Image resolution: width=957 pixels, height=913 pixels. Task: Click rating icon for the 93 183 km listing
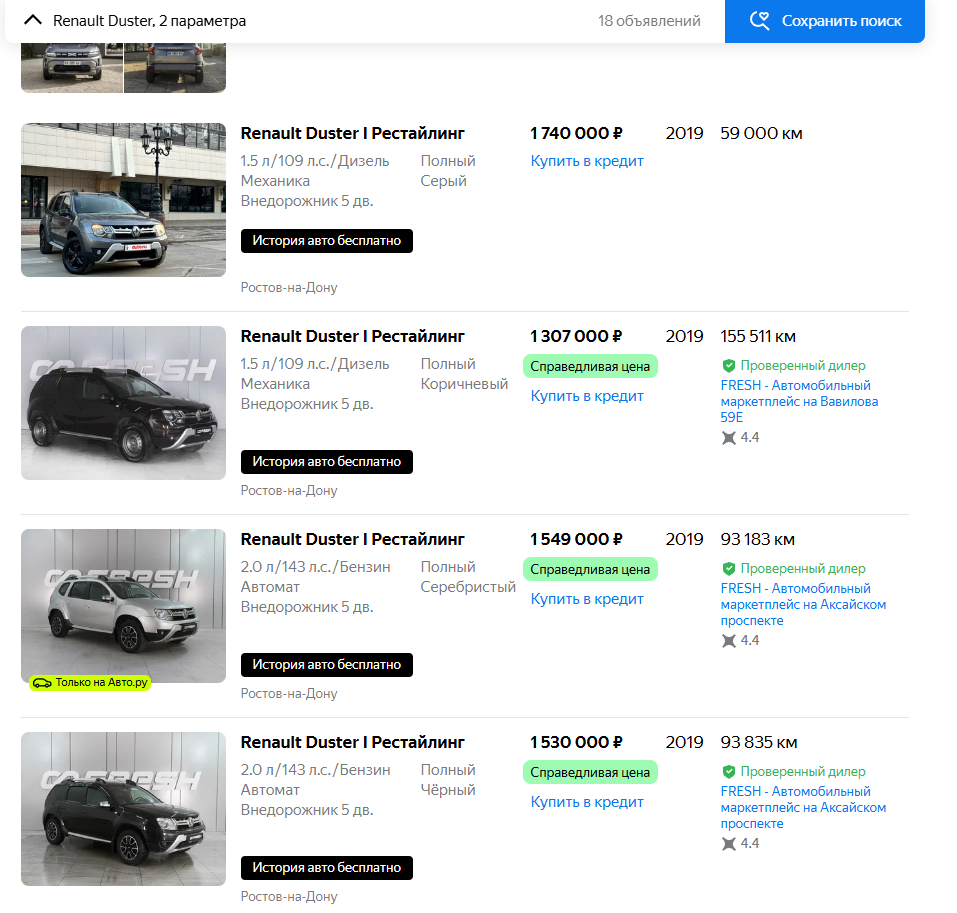(729, 641)
